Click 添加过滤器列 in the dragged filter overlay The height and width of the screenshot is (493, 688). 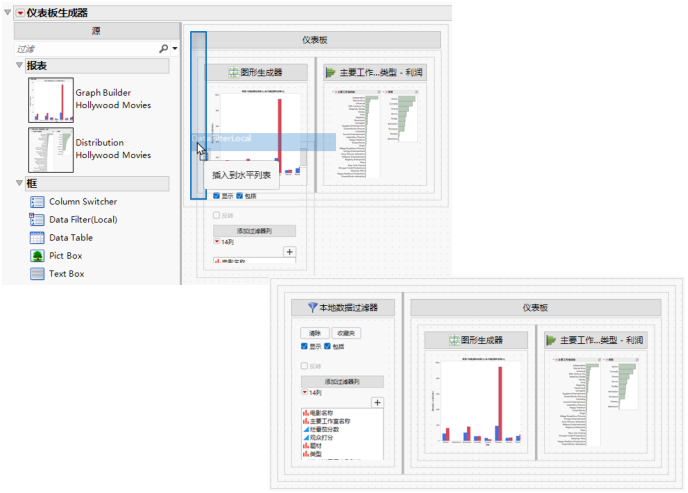pos(254,231)
